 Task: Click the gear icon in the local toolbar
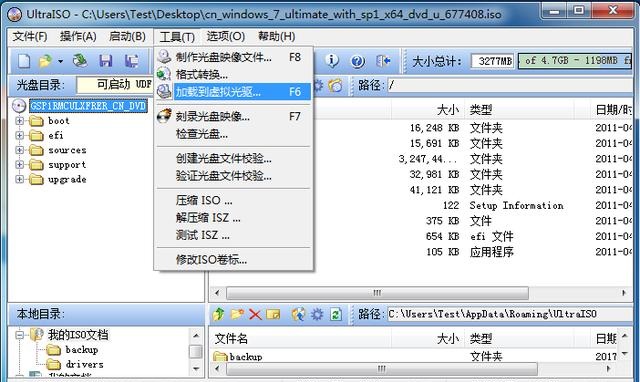click(x=317, y=314)
